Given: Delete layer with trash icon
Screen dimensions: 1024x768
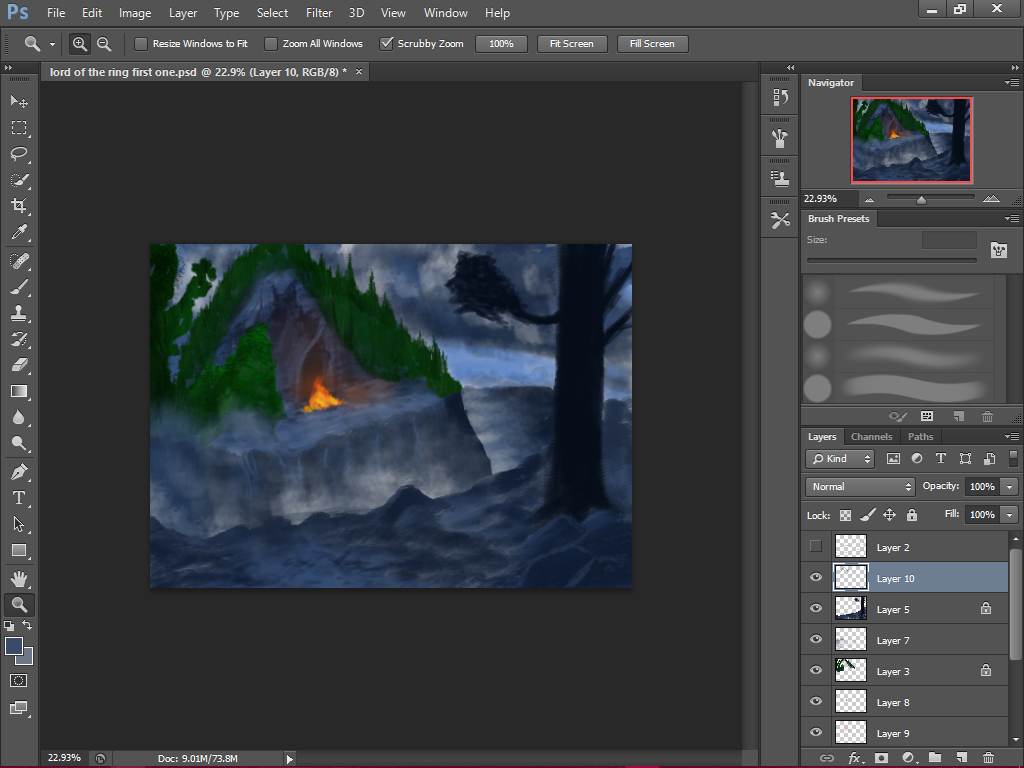Looking at the screenshot, I should pyautogui.click(x=988, y=758).
